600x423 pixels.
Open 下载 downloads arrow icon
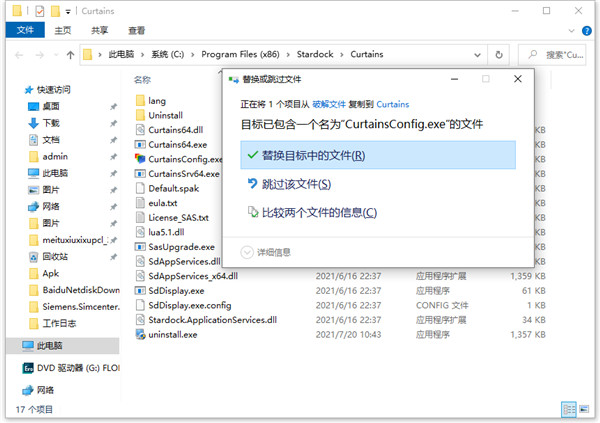[x=33, y=123]
